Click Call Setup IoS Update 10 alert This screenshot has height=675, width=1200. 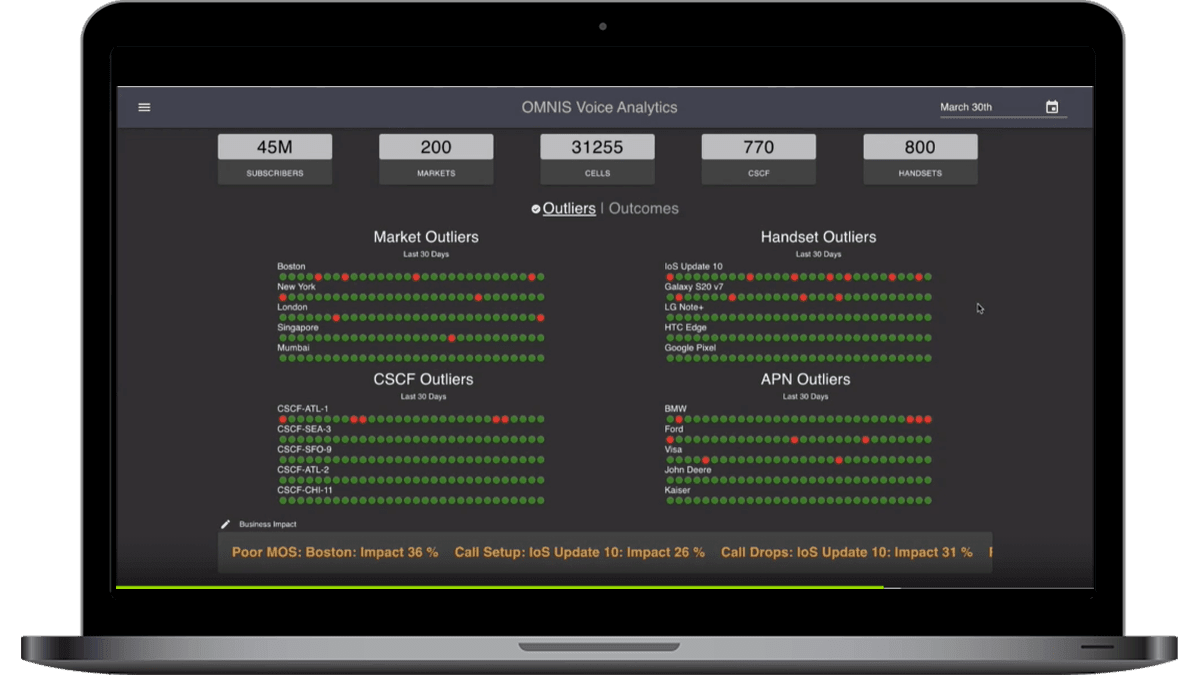[579, 552]
